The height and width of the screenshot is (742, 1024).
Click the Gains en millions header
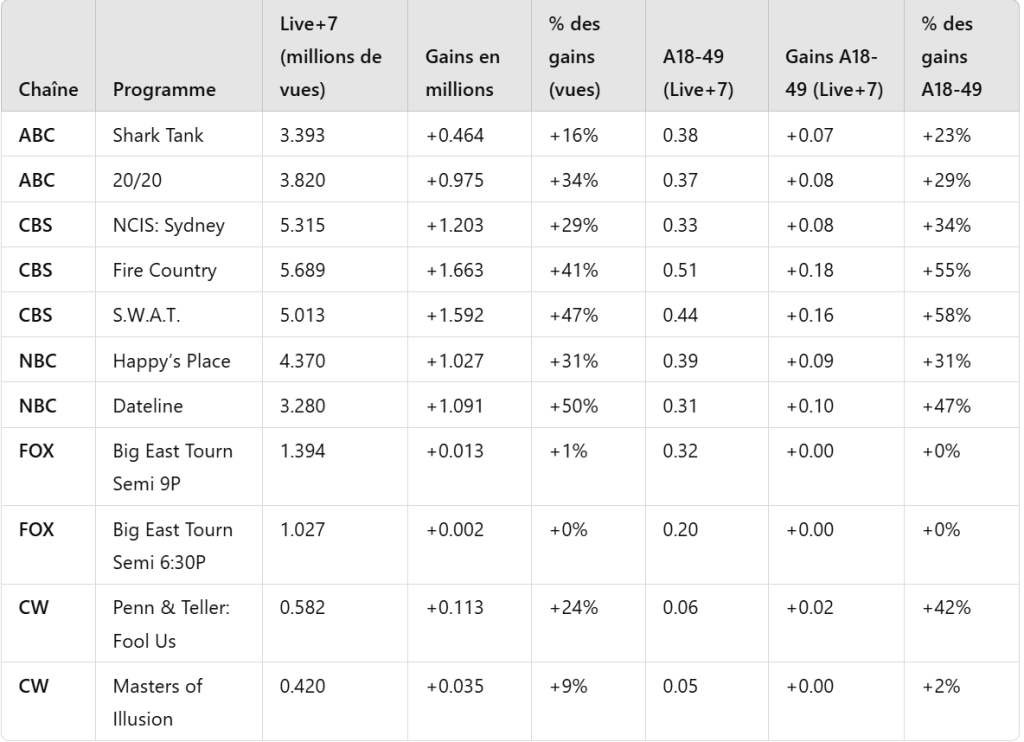(x=462, y=73)
